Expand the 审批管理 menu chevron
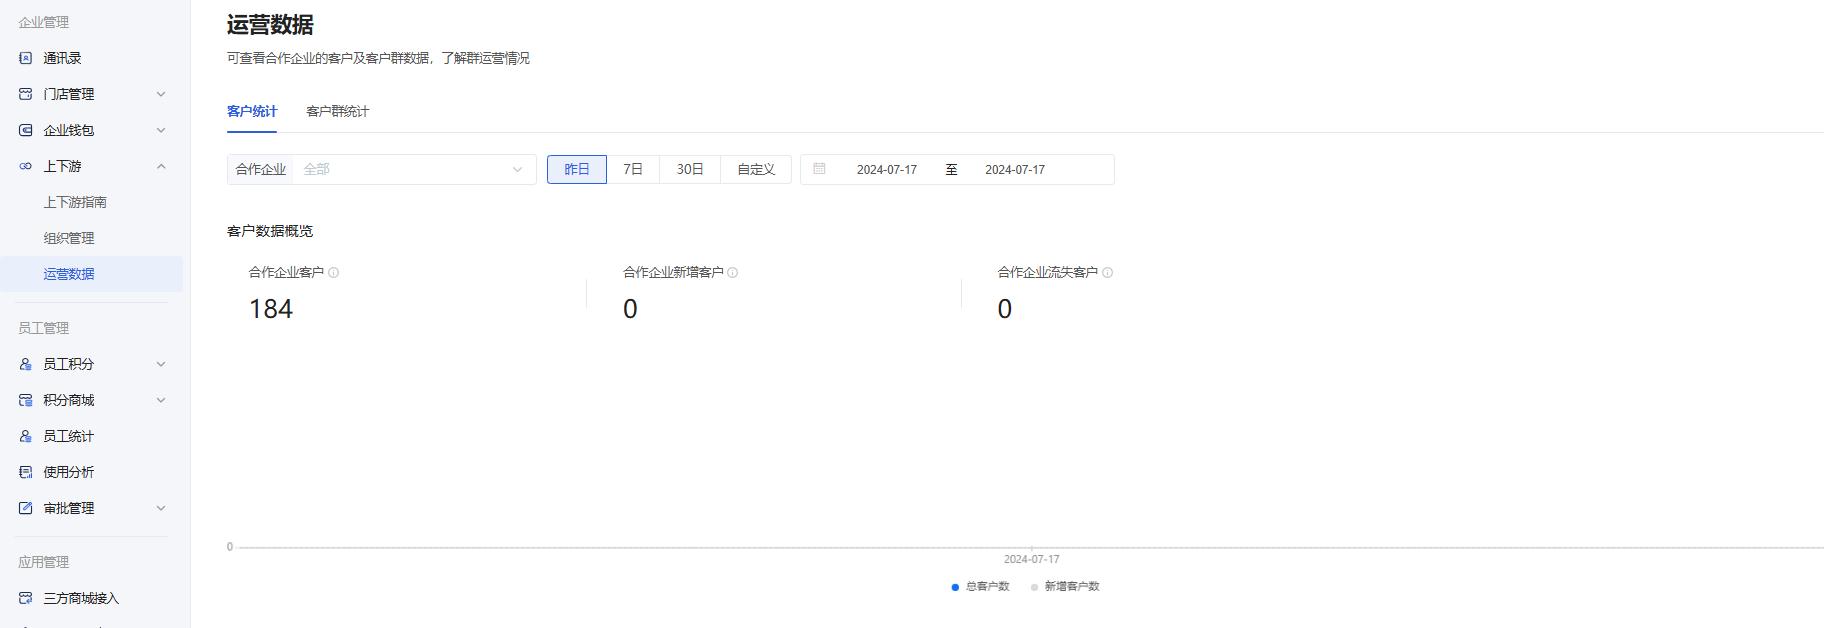 [x=161, y=508]
